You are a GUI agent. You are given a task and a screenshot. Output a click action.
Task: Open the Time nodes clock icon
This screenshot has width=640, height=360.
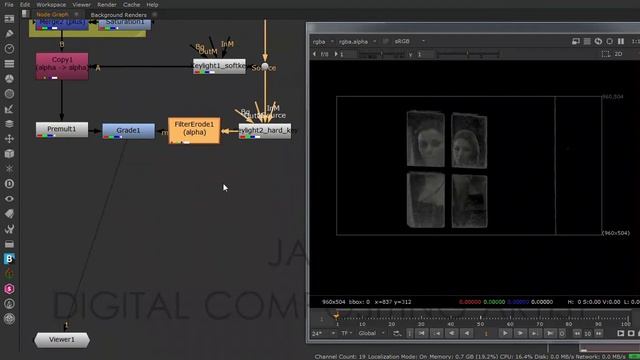9,49
